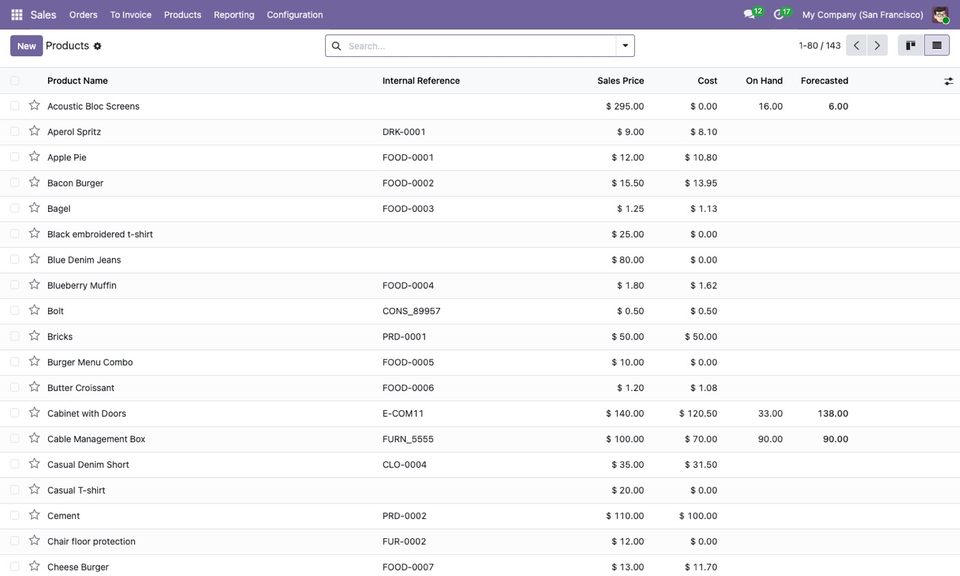Click the Search input field
This screenshot has width=960, height=576.
[480, 46]
